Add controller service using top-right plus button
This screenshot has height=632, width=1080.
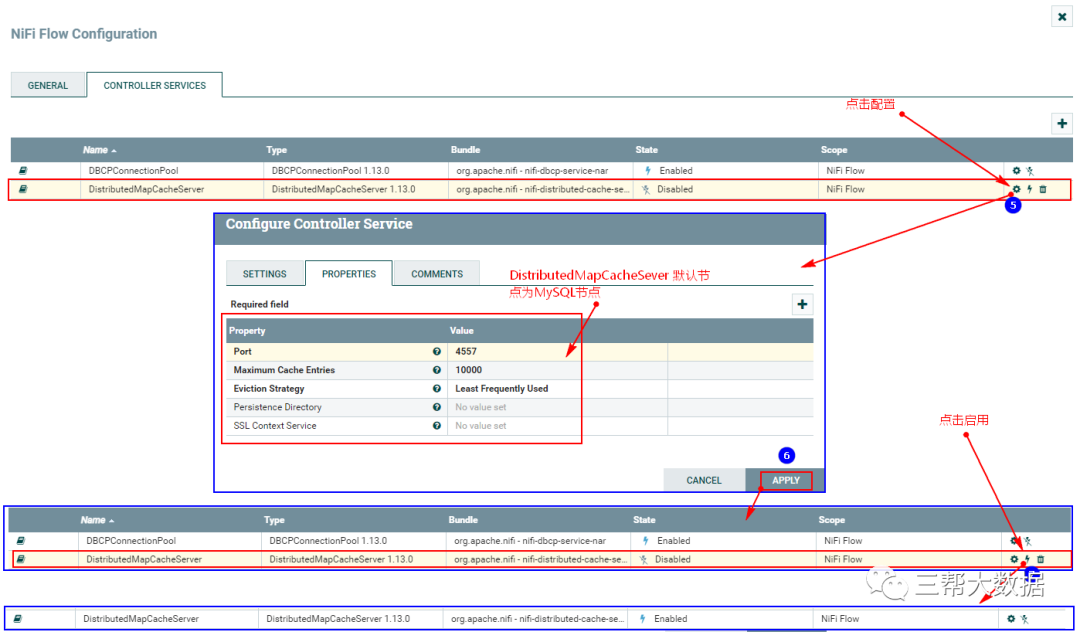[x=1061, y=123]
